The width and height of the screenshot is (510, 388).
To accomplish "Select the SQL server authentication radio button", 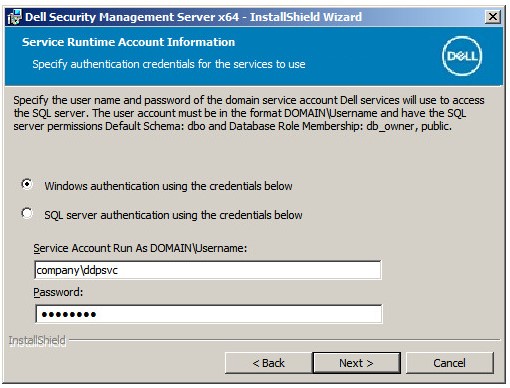I will 27,213.
